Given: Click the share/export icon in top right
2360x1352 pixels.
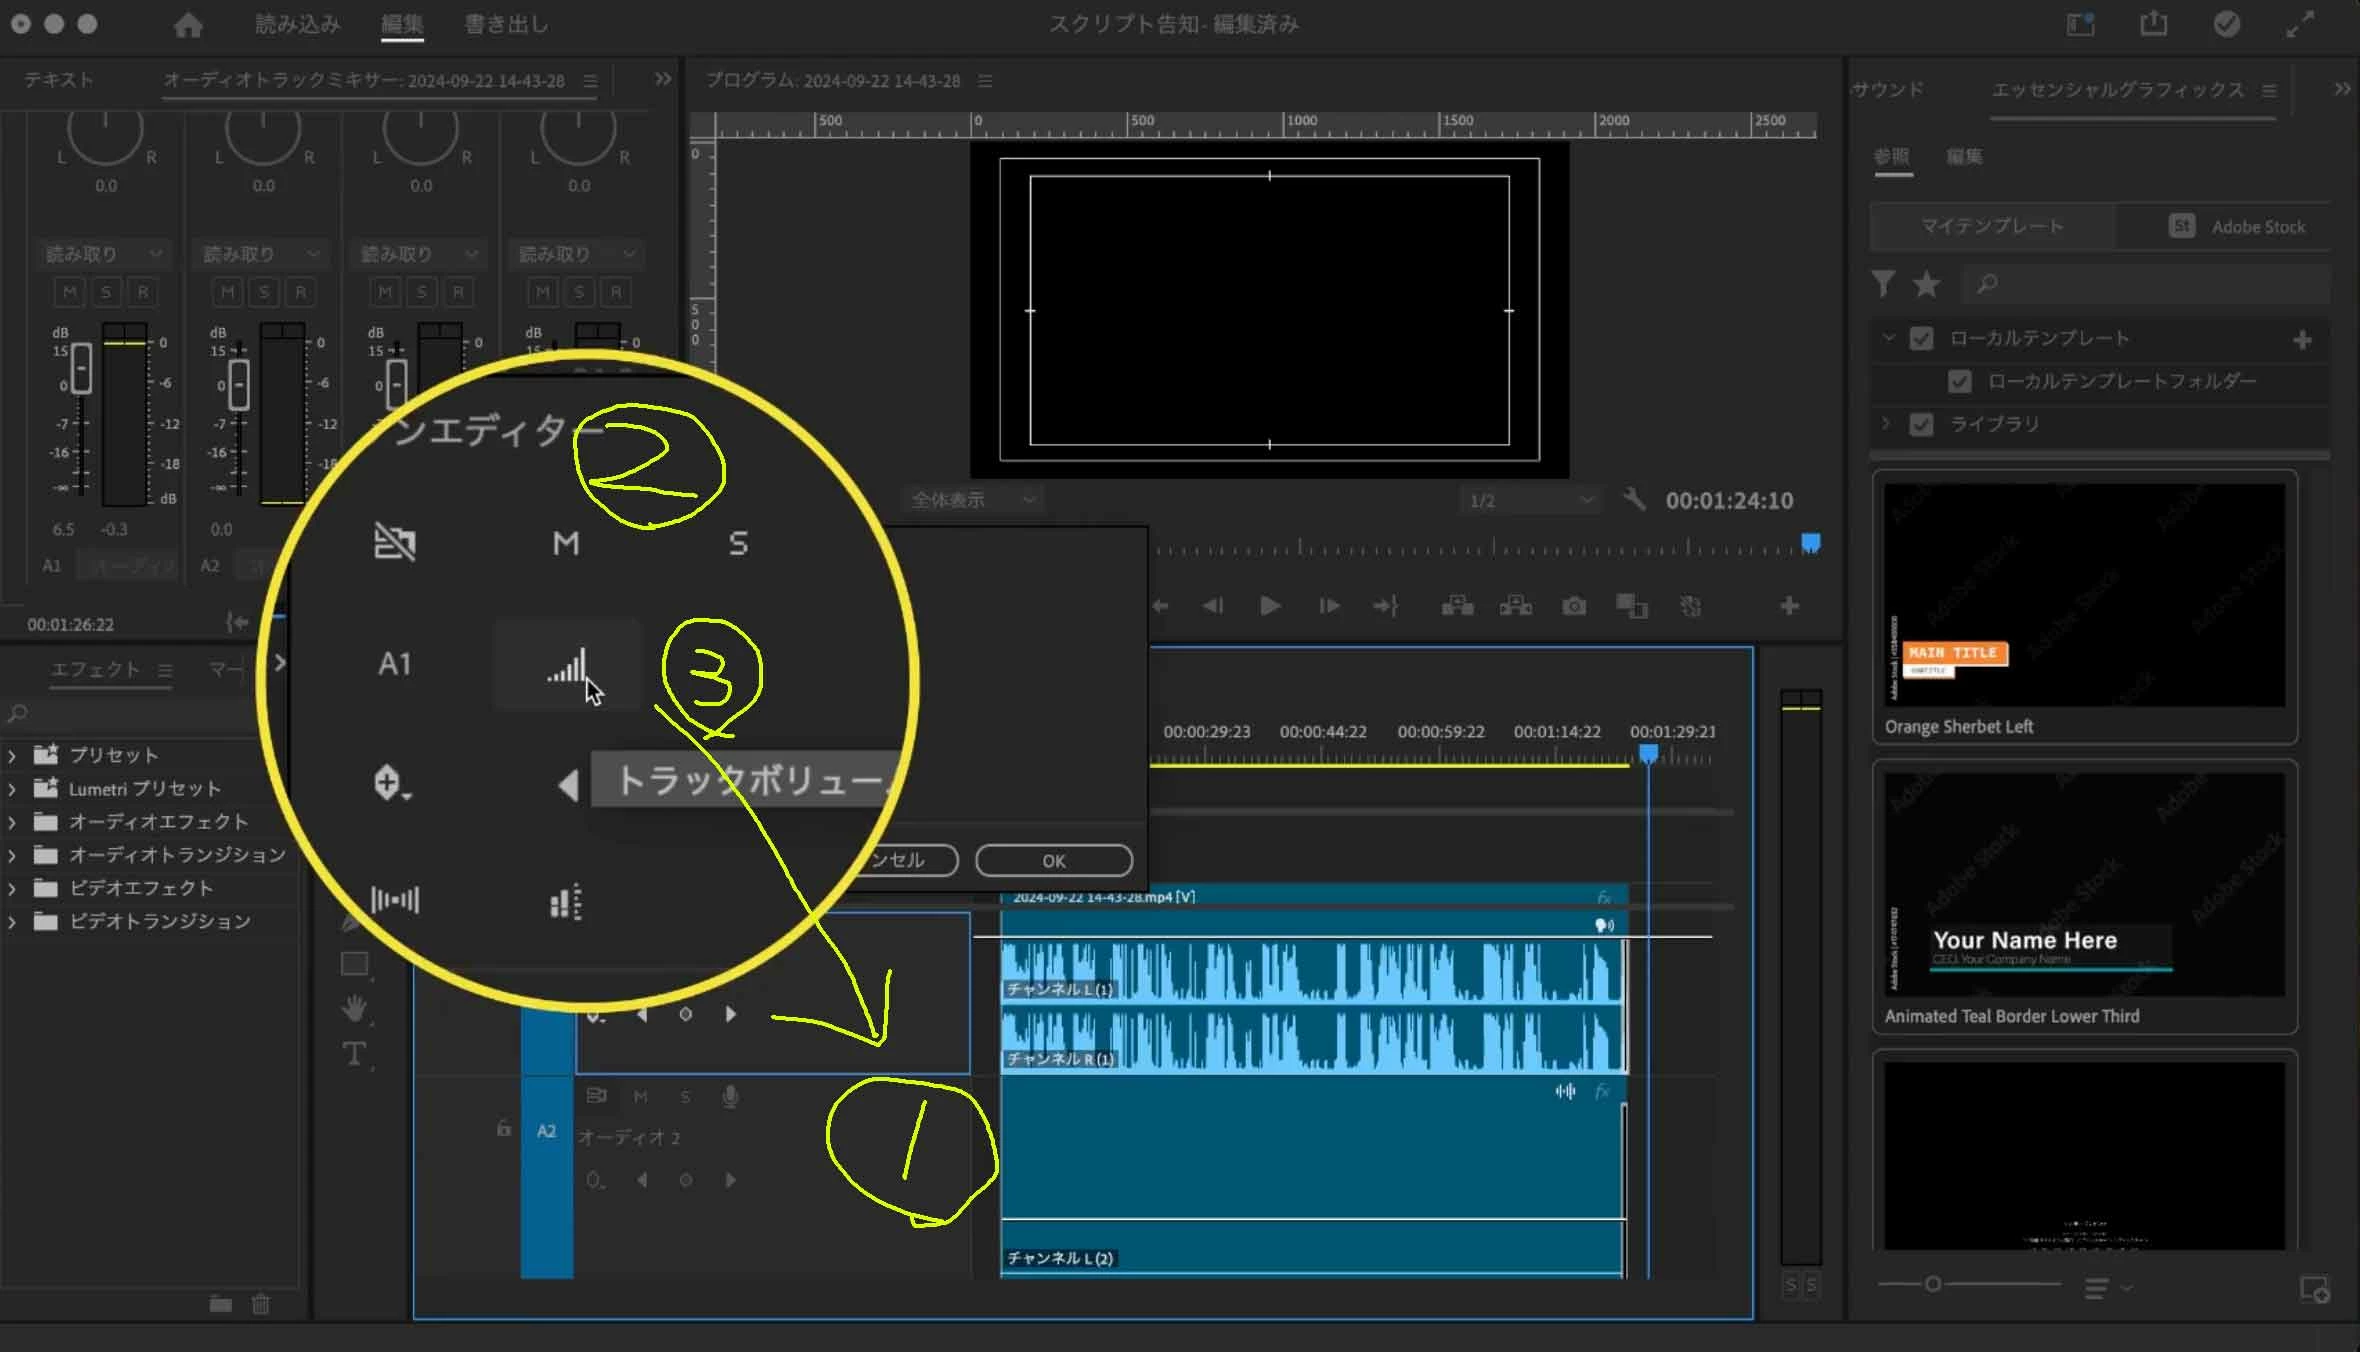Looking at the screenshot, I should tap(2153, 25).
